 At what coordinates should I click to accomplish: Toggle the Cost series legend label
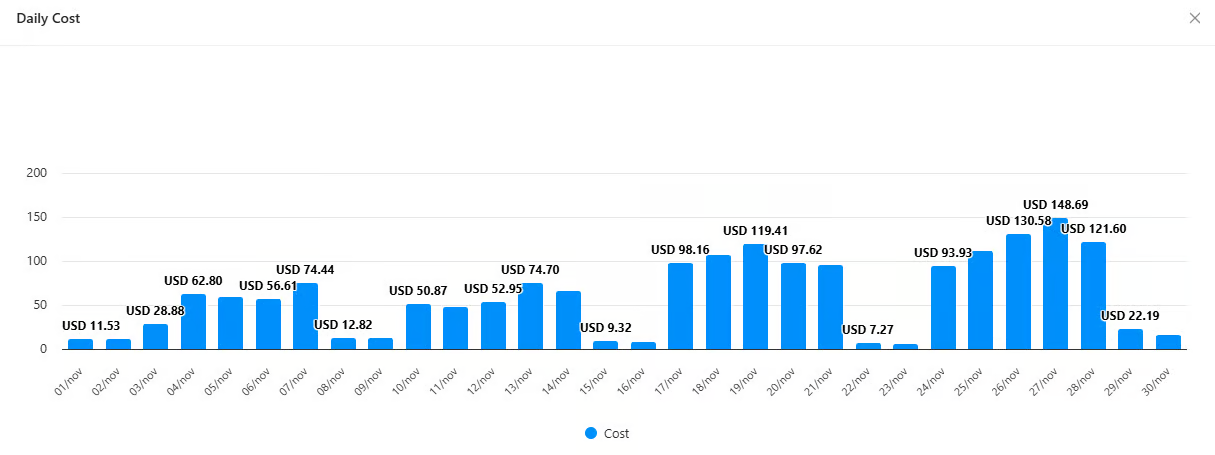click(616, 433)
